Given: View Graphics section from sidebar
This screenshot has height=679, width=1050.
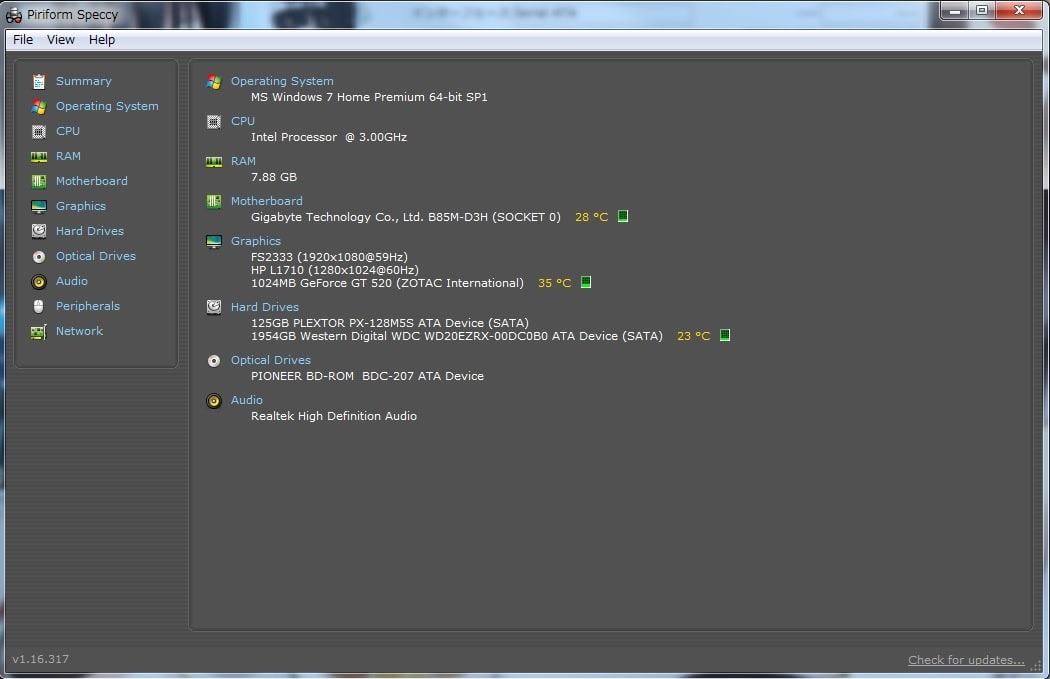Looking at the screenshot, I should point(81,206).
